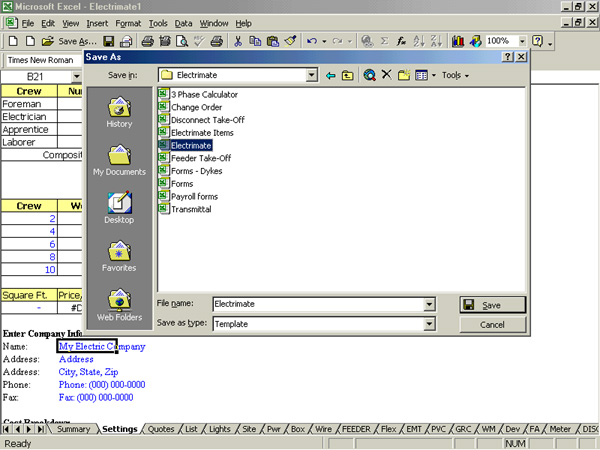Click the Paste Function fx icon

(x=401, y=41)
